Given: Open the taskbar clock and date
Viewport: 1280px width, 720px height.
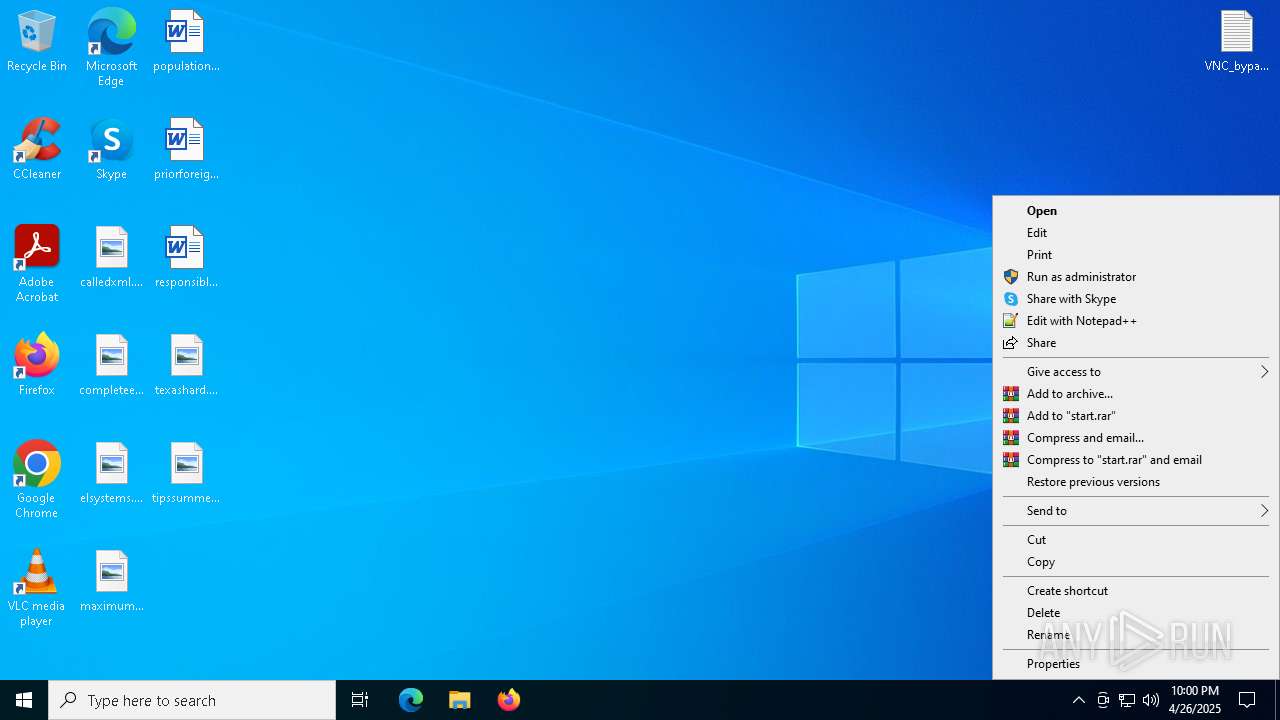Looking at the screenshot, I should (1195, 700).
